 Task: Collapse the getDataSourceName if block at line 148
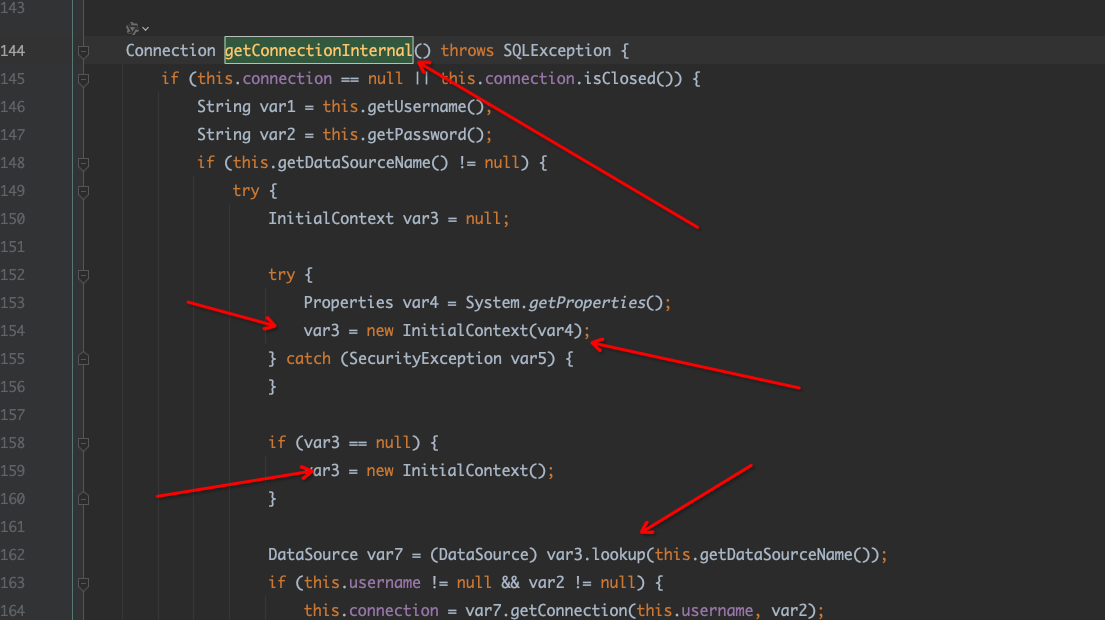coord(84,163)
